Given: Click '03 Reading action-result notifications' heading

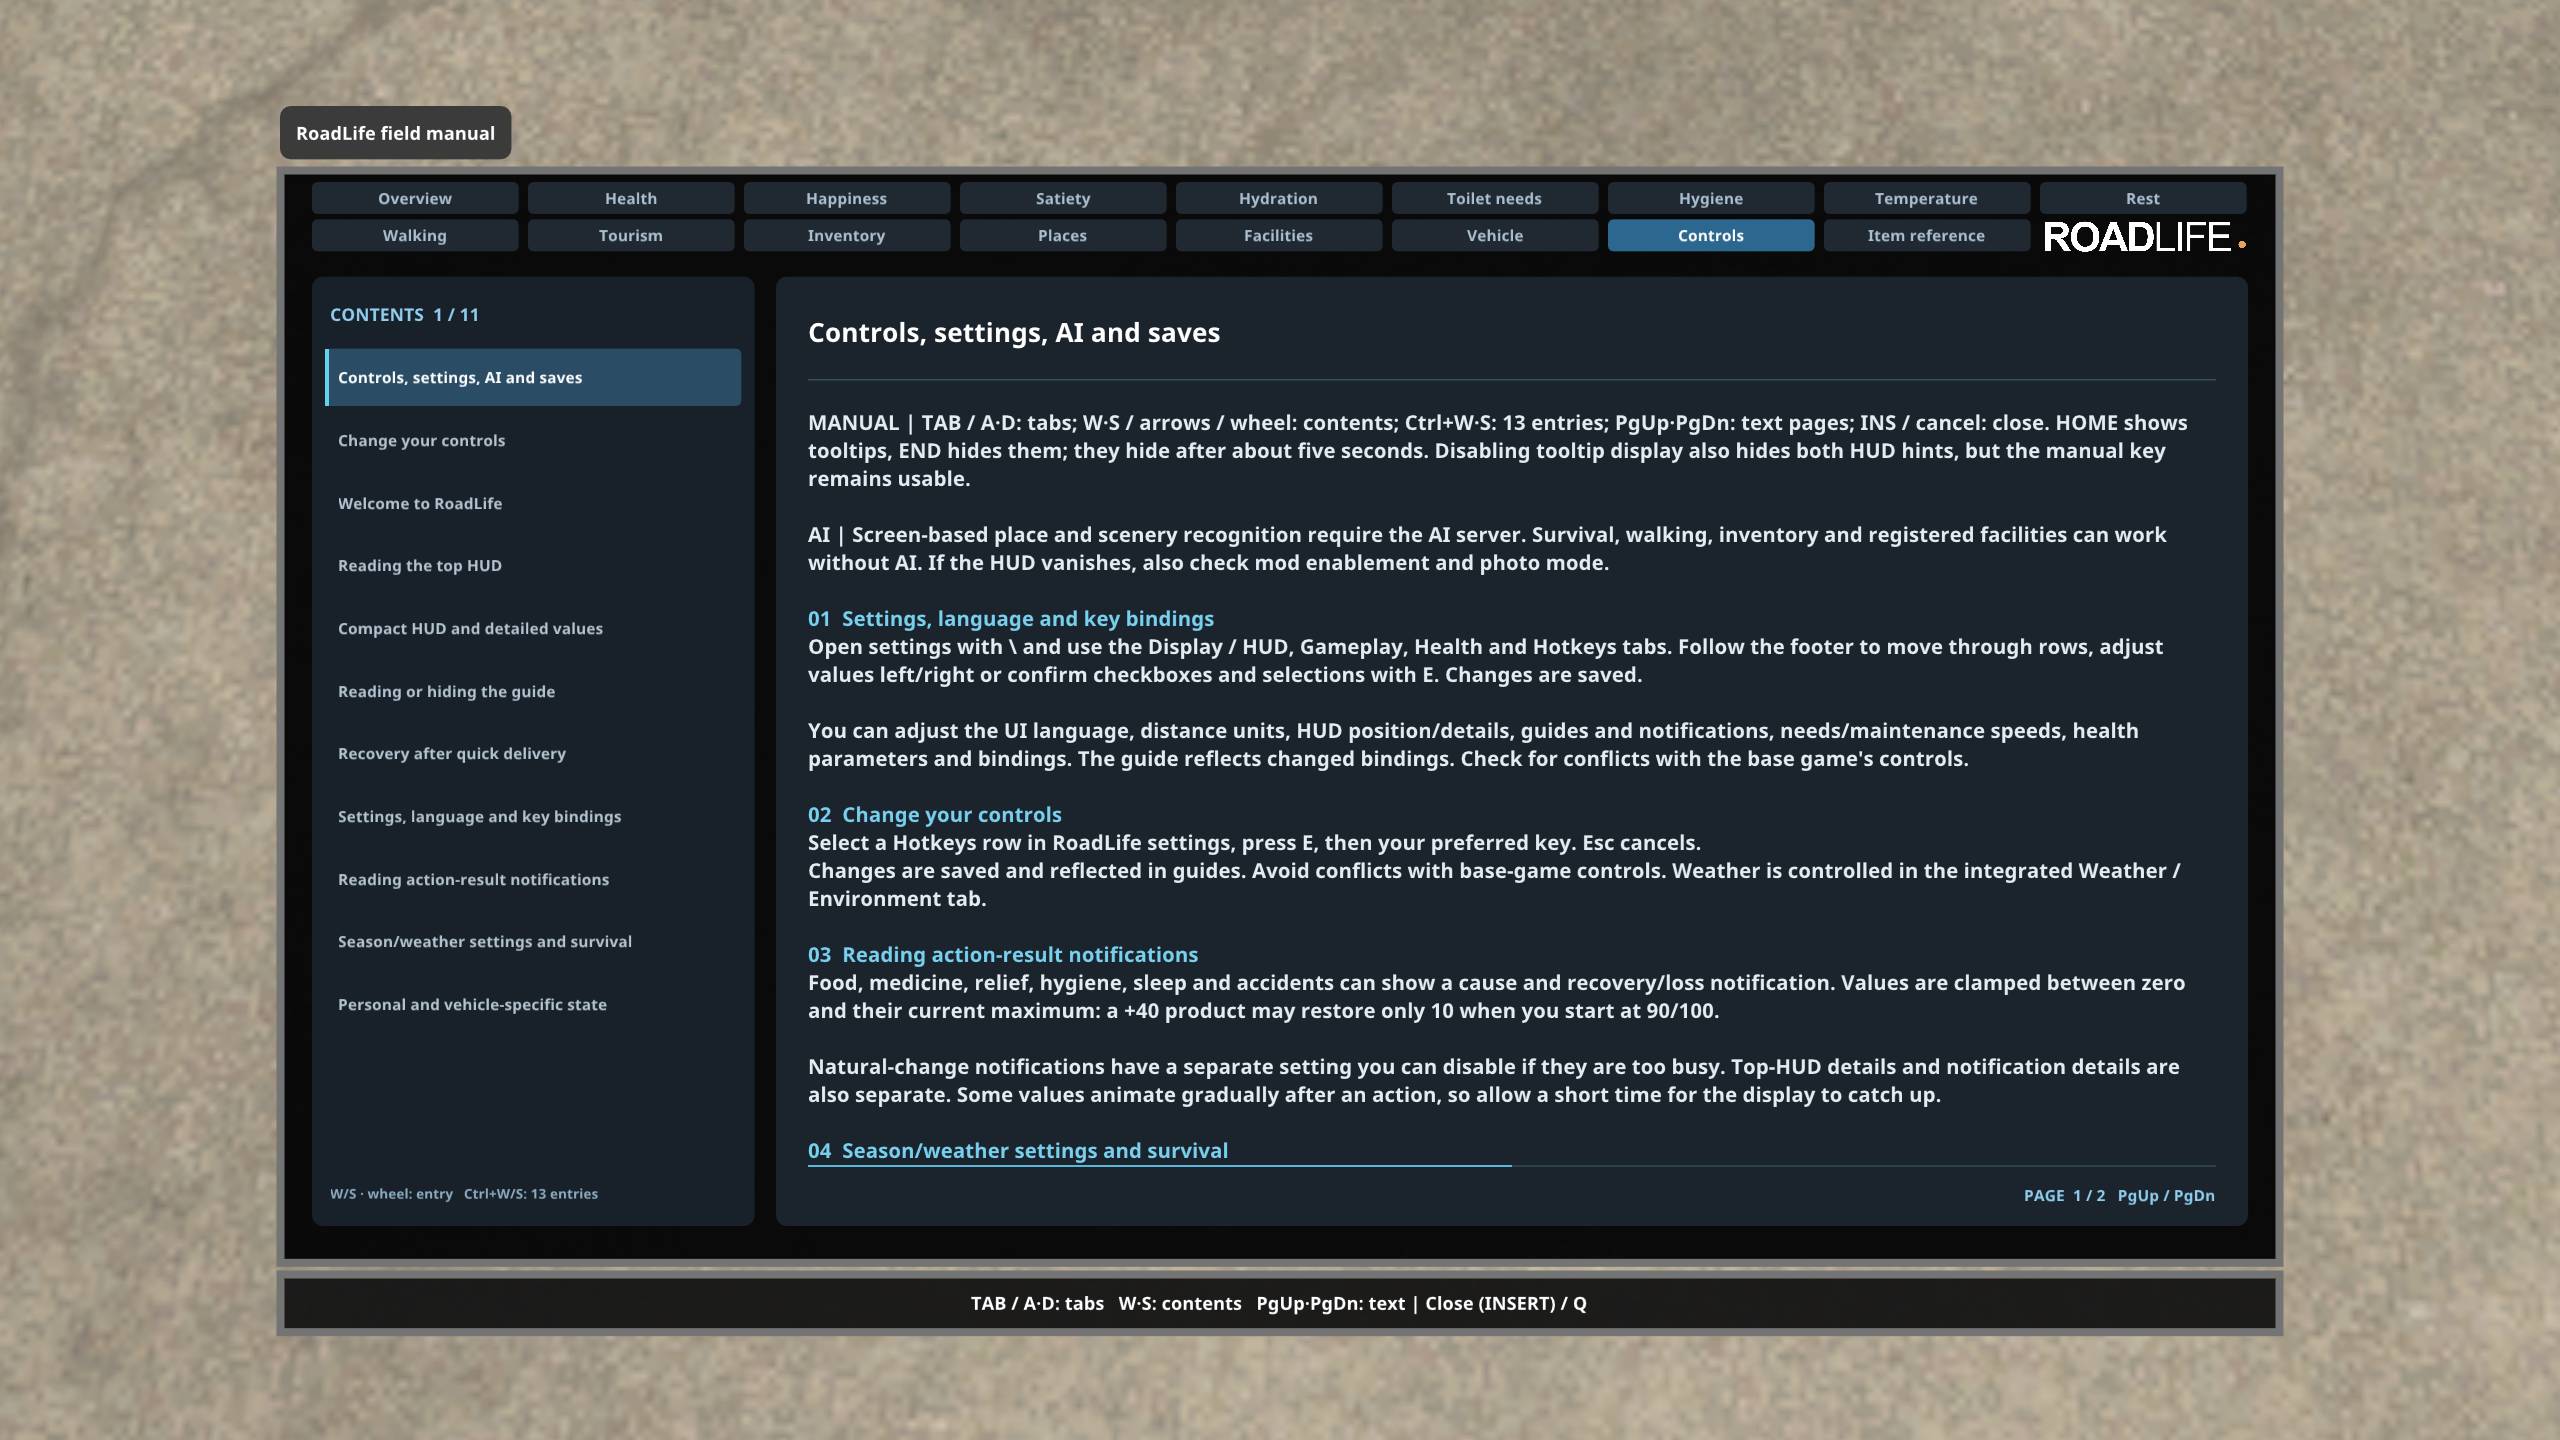Looking at the screenshot, I should click(x=1003, y=954).
